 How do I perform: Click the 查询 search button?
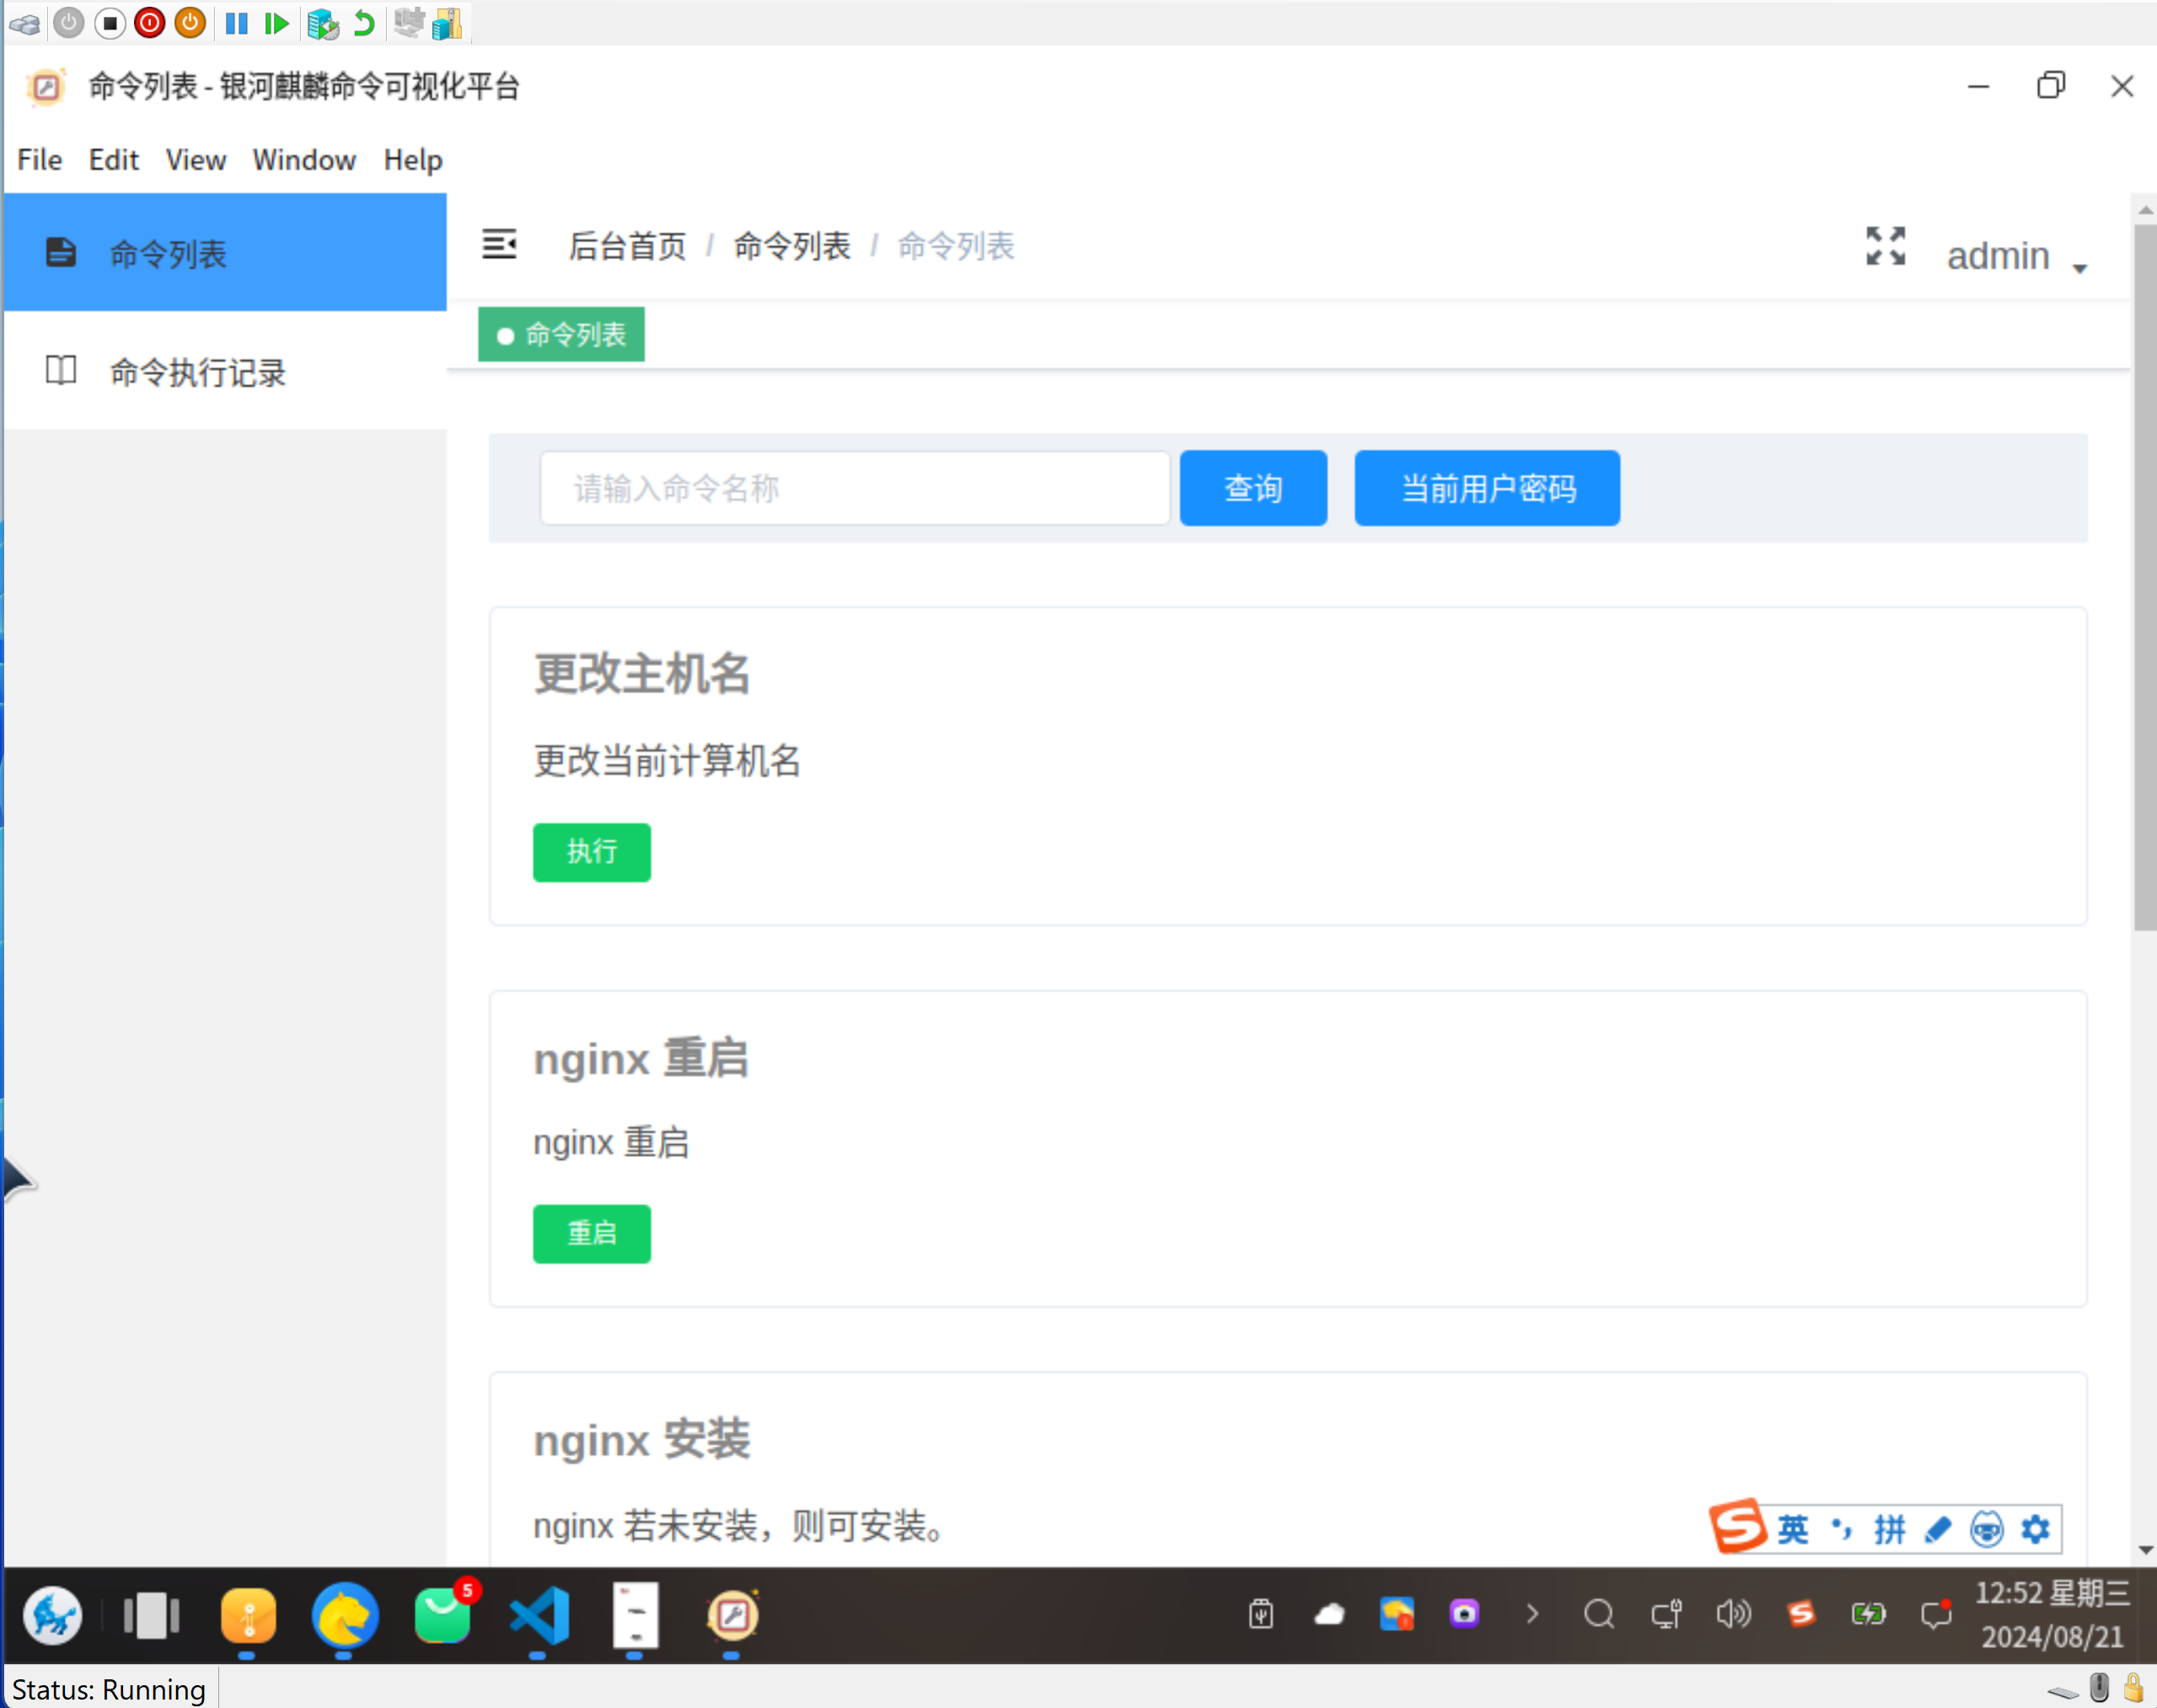click(x=1252, y=488)
